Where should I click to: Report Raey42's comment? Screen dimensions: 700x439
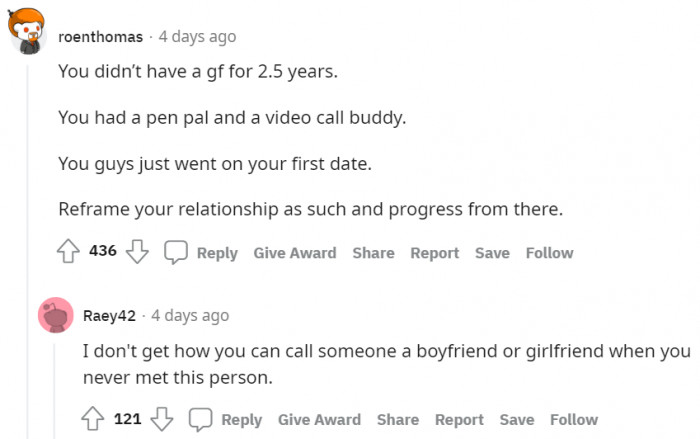(459, 419)
